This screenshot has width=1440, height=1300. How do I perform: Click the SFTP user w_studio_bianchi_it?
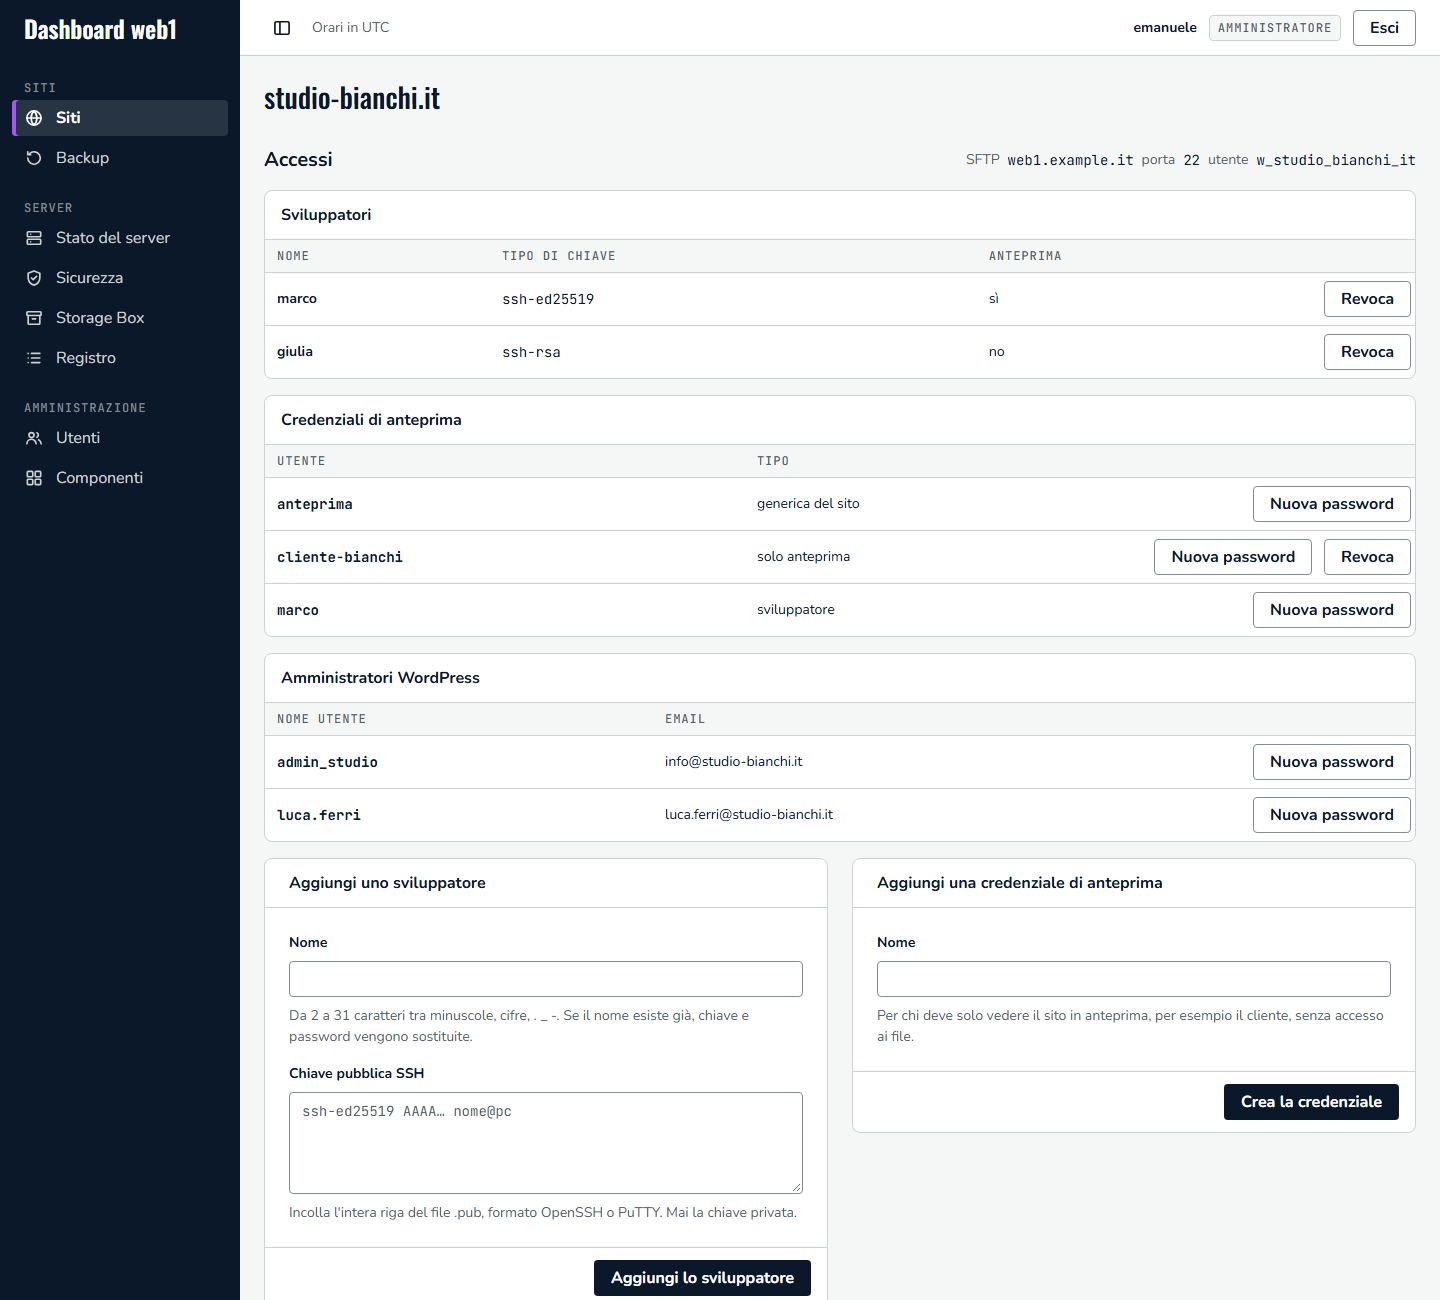(1336, 160)
